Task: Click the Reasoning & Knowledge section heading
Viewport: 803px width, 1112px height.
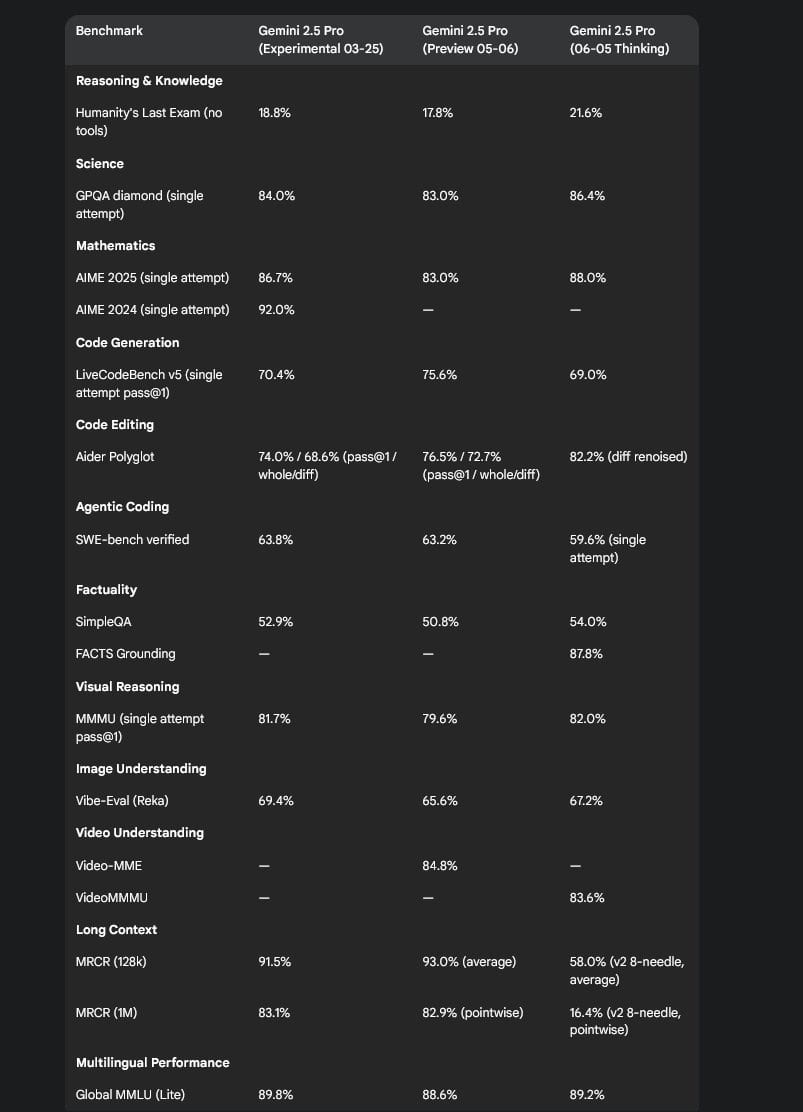Action: pos(149,81)
